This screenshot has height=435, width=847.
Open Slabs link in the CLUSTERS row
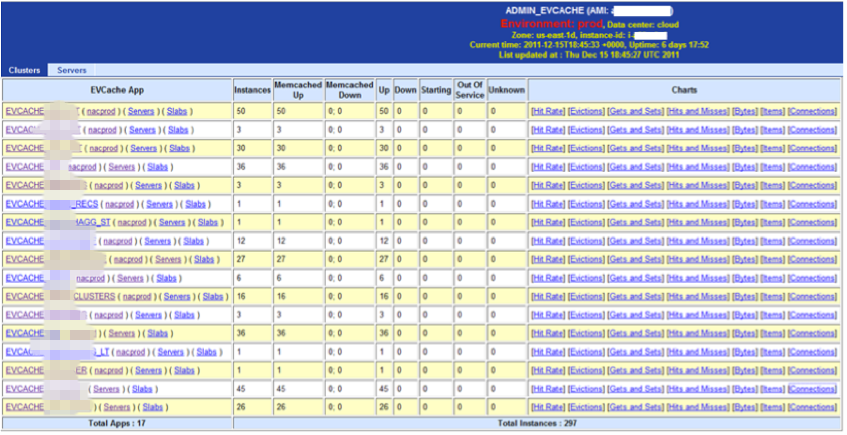pos(213,297)
